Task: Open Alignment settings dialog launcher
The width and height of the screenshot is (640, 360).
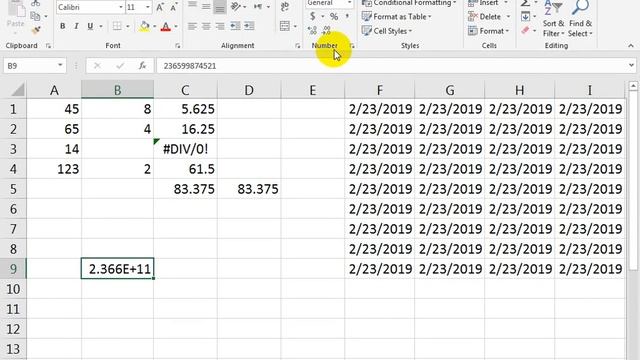Action: (298, 46)
